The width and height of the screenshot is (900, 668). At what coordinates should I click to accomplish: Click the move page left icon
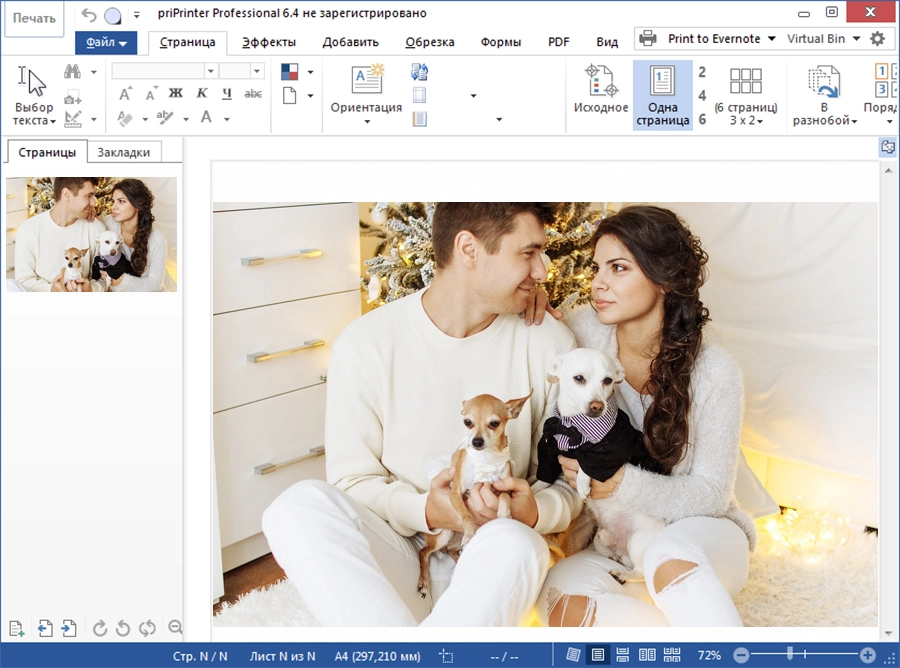click(x=45, y=628)
